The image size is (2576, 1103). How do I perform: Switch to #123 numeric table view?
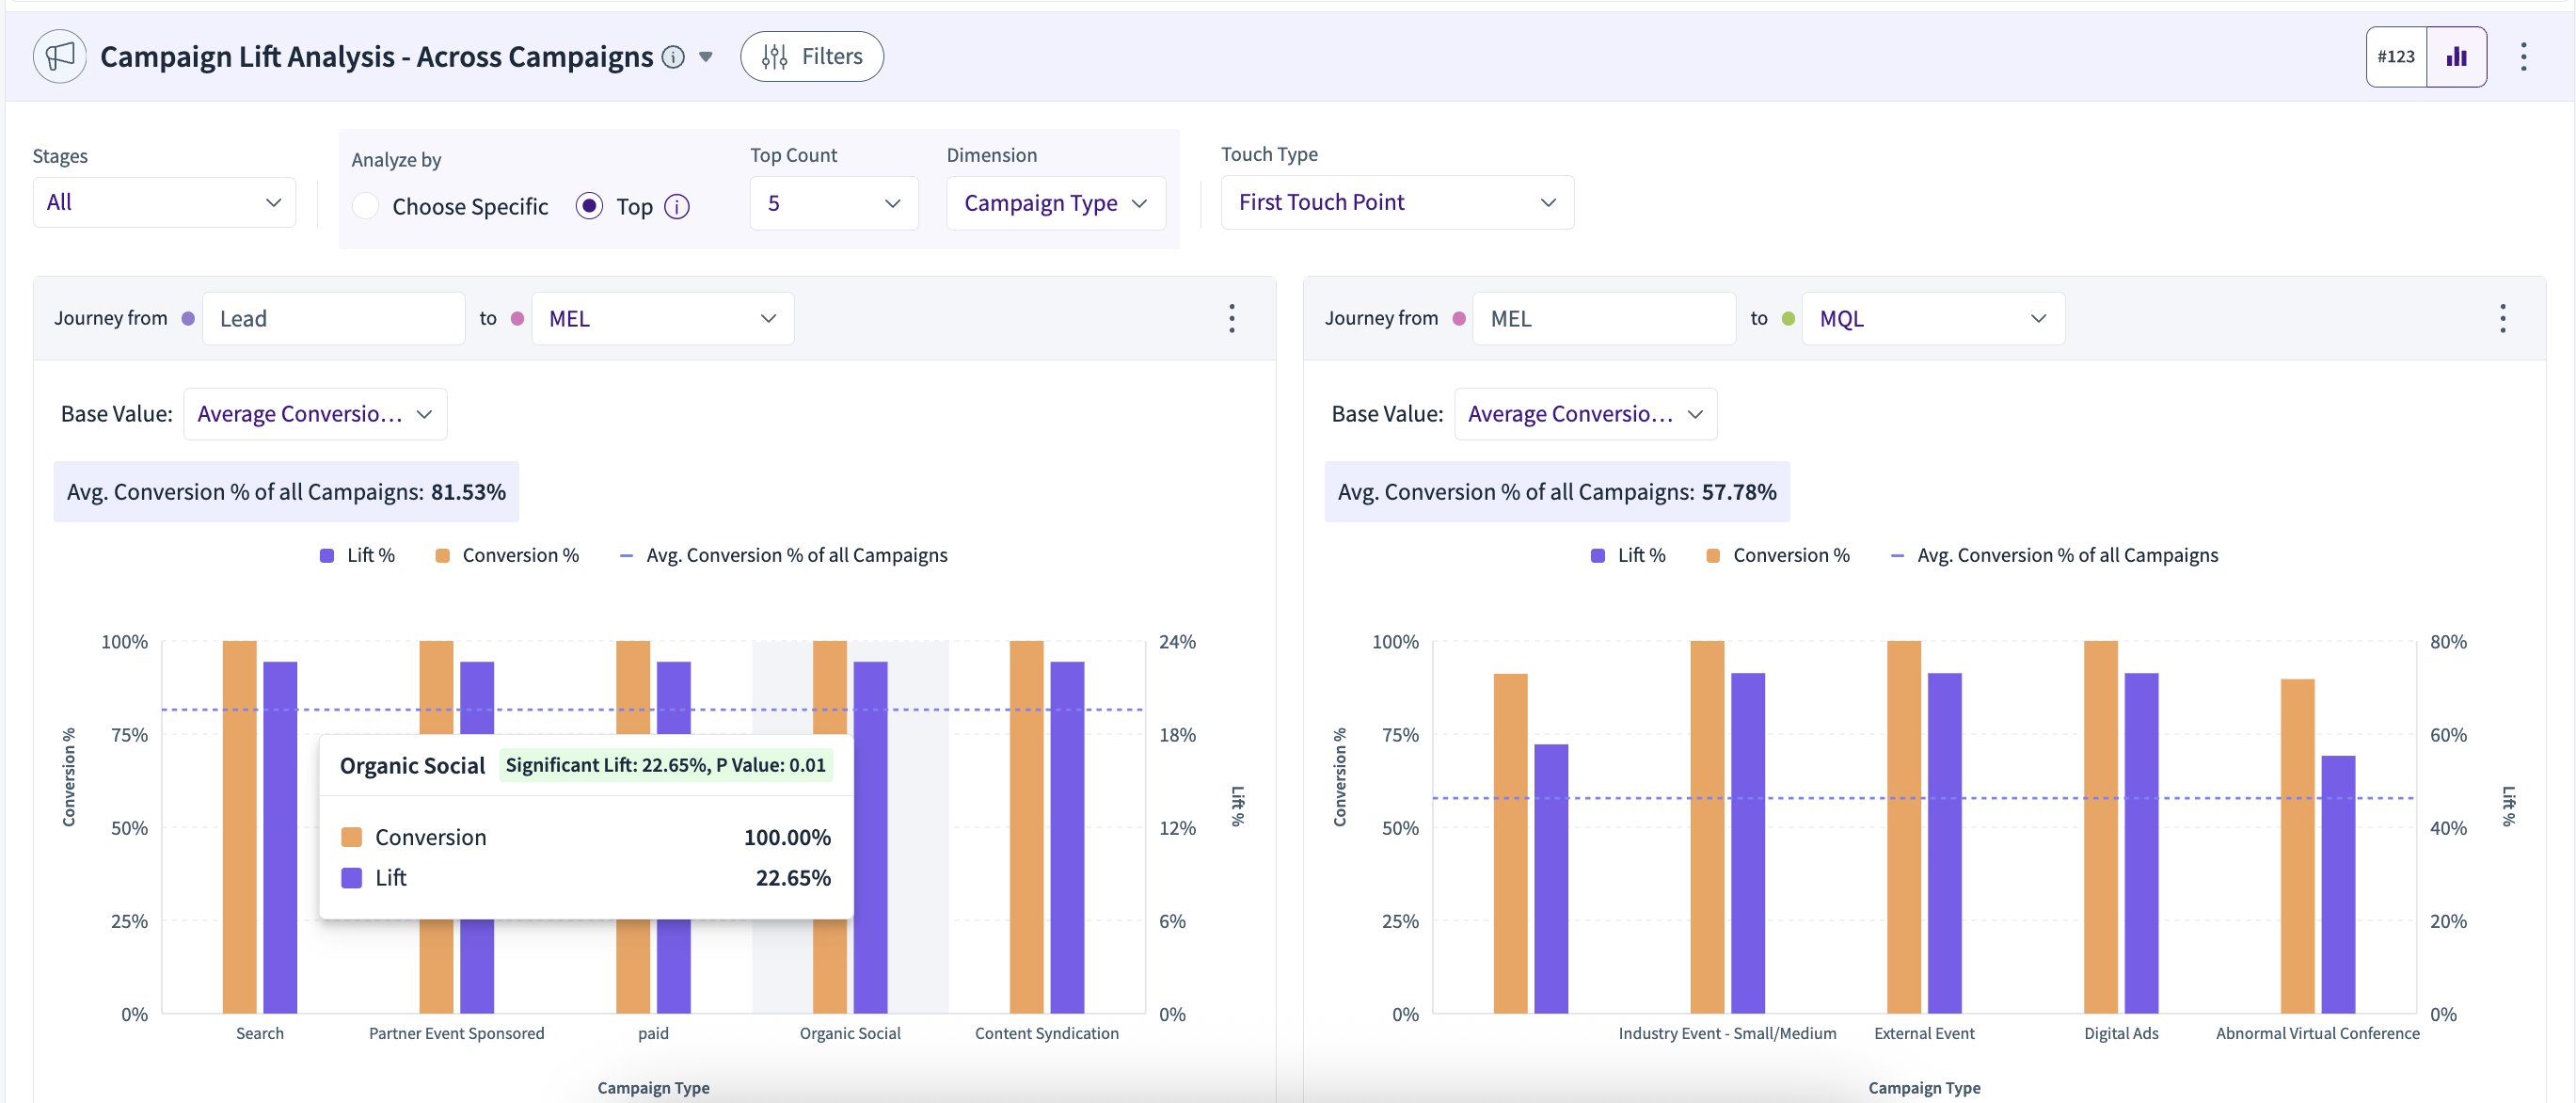tap(2396, 57)
